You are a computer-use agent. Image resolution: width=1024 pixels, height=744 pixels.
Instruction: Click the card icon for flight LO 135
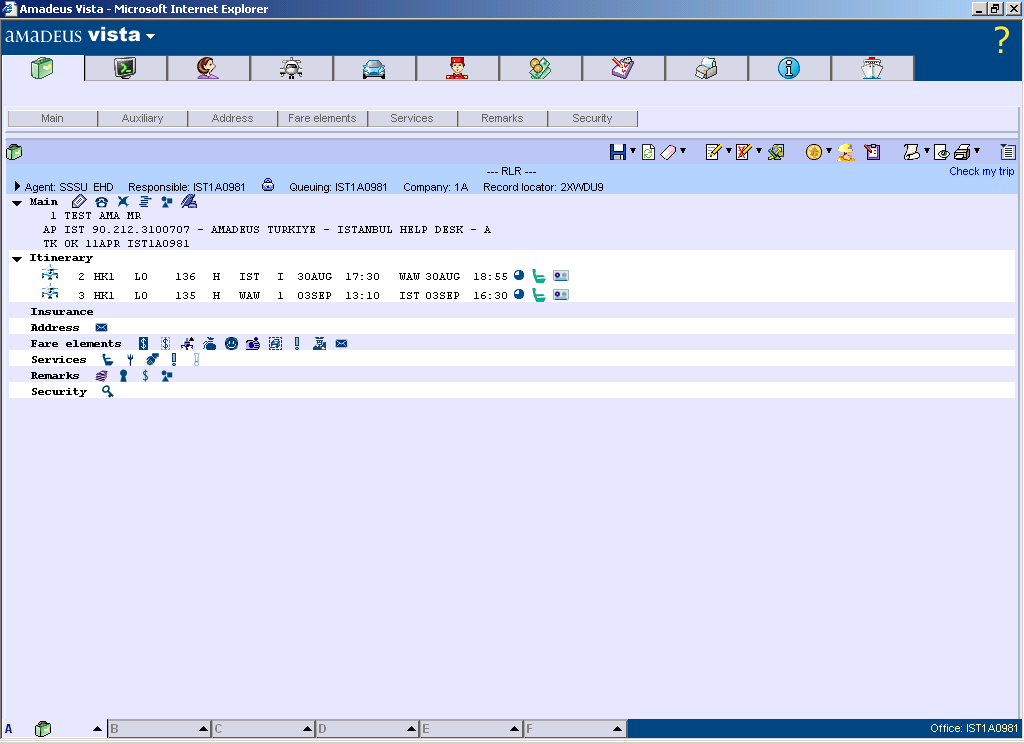[x=561, y=295]
